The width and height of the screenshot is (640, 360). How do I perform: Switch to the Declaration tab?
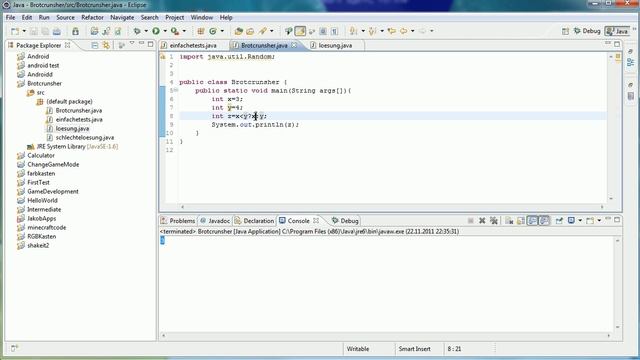254,220
